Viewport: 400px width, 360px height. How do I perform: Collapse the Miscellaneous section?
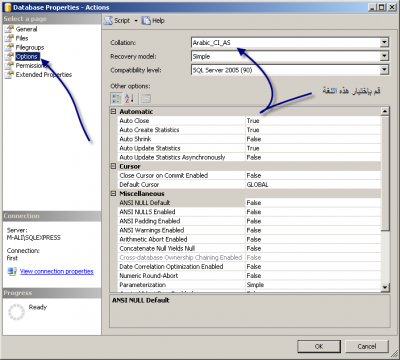pos(113,194)
